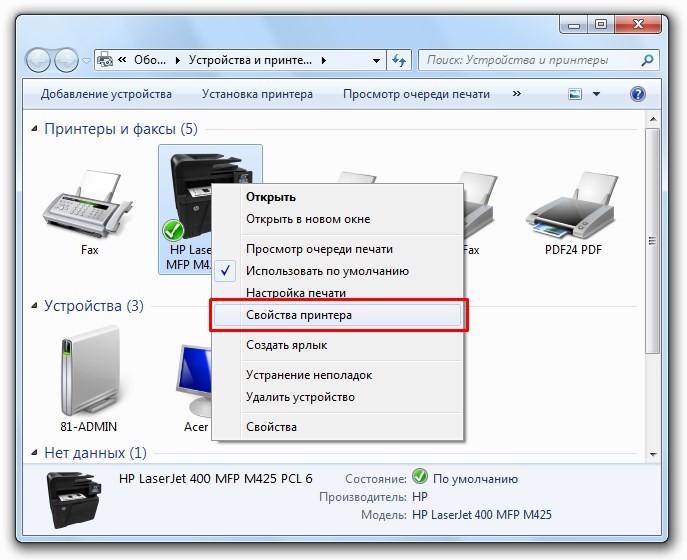
Task: Collapse the Устройства group
Action: [35, 306]
